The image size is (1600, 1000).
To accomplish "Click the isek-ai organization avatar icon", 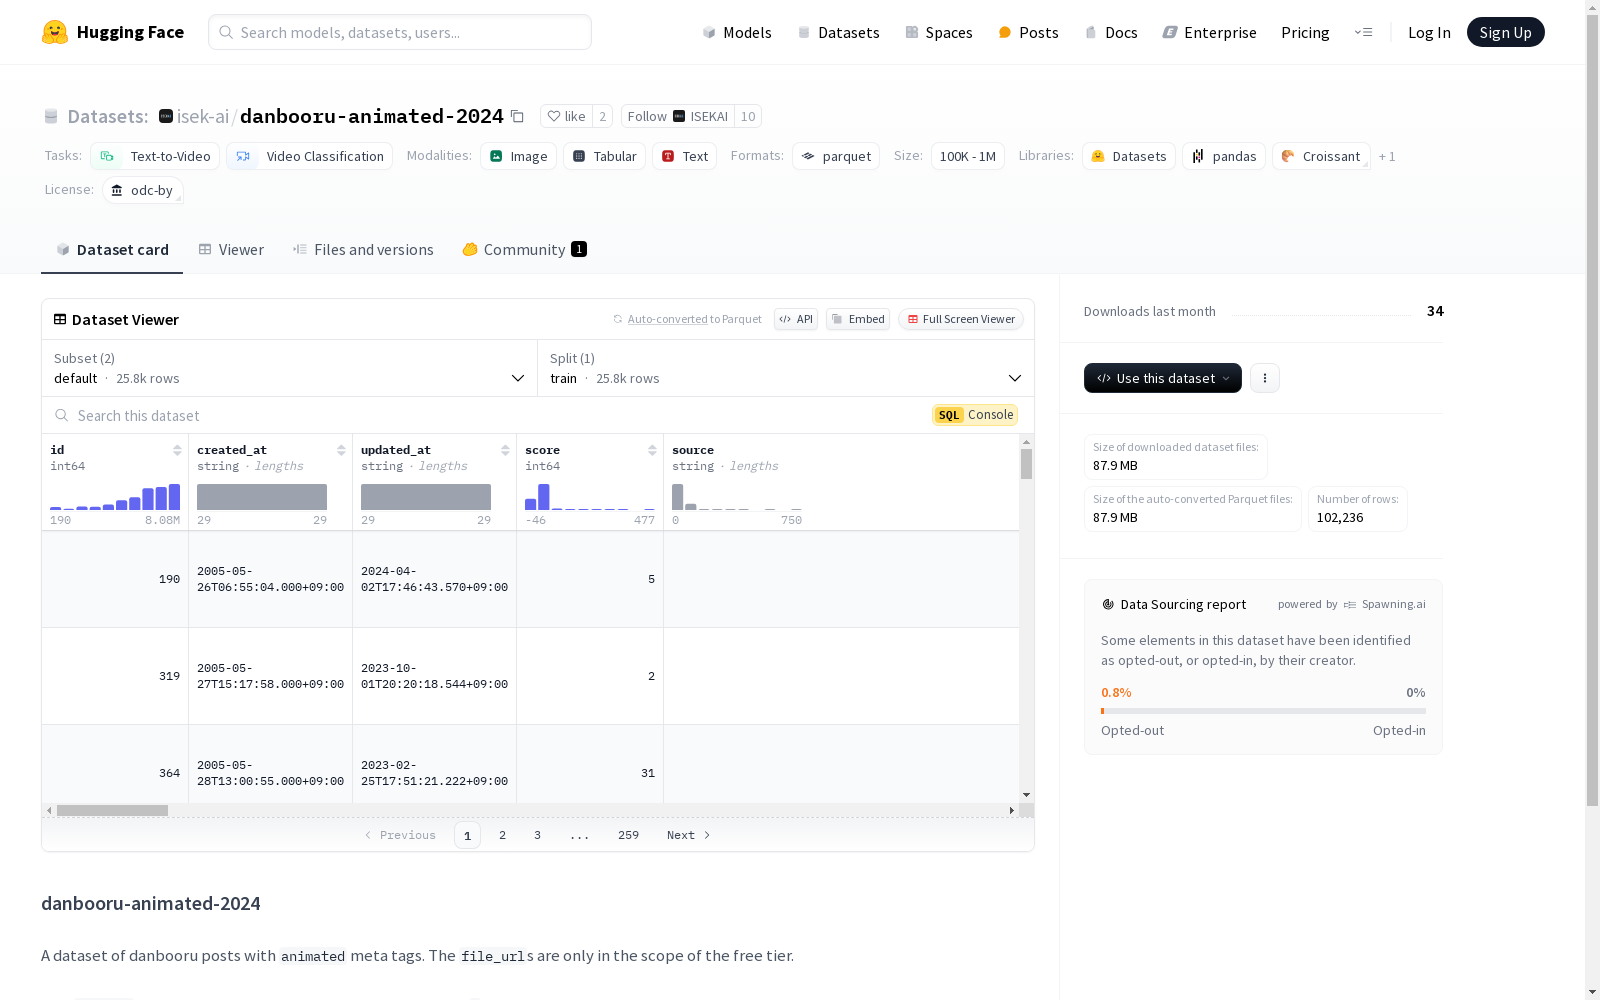I will tap(166, 116).
